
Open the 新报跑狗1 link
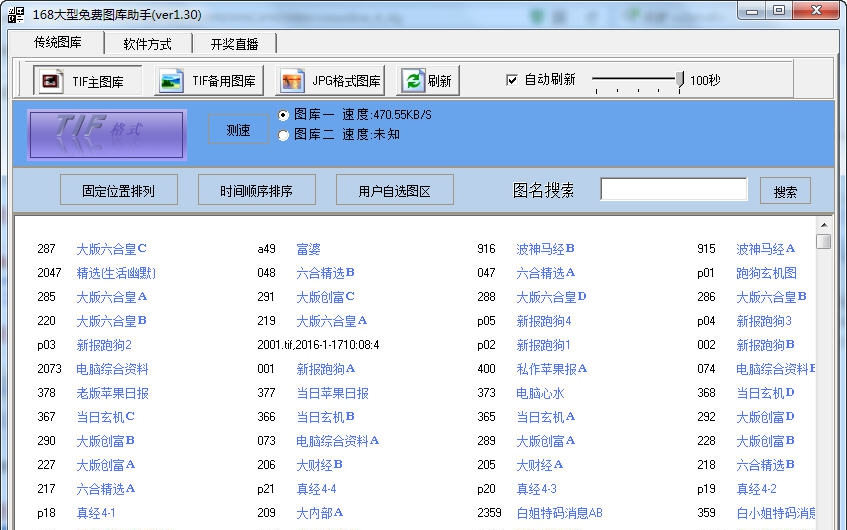coord(543,345)
